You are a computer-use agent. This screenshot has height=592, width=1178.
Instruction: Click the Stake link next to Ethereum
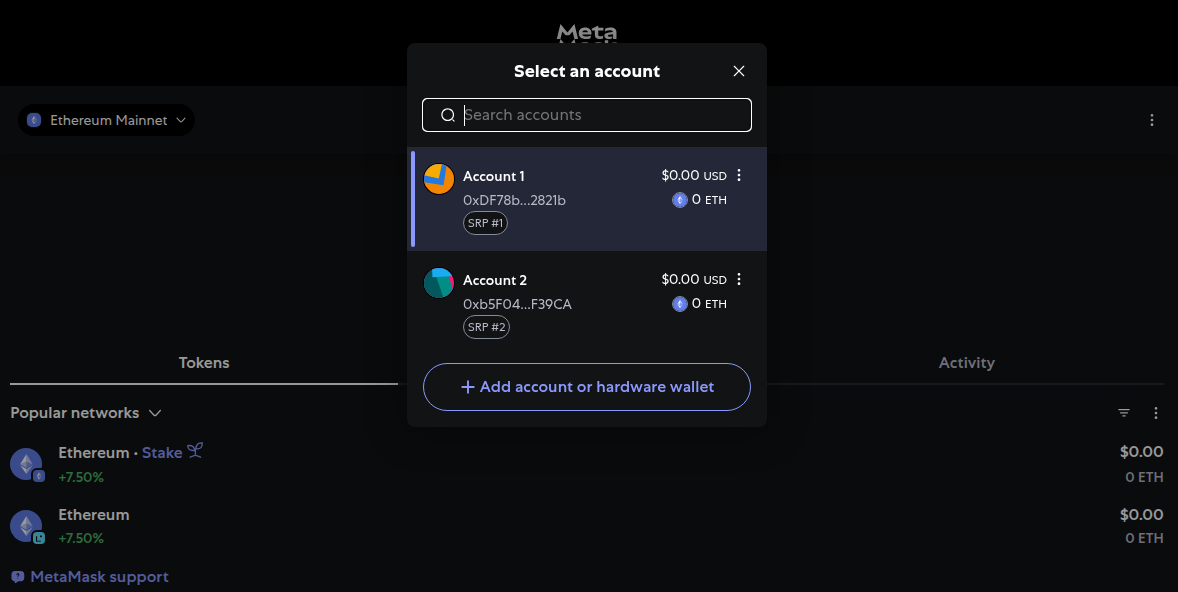click(162, 452)
